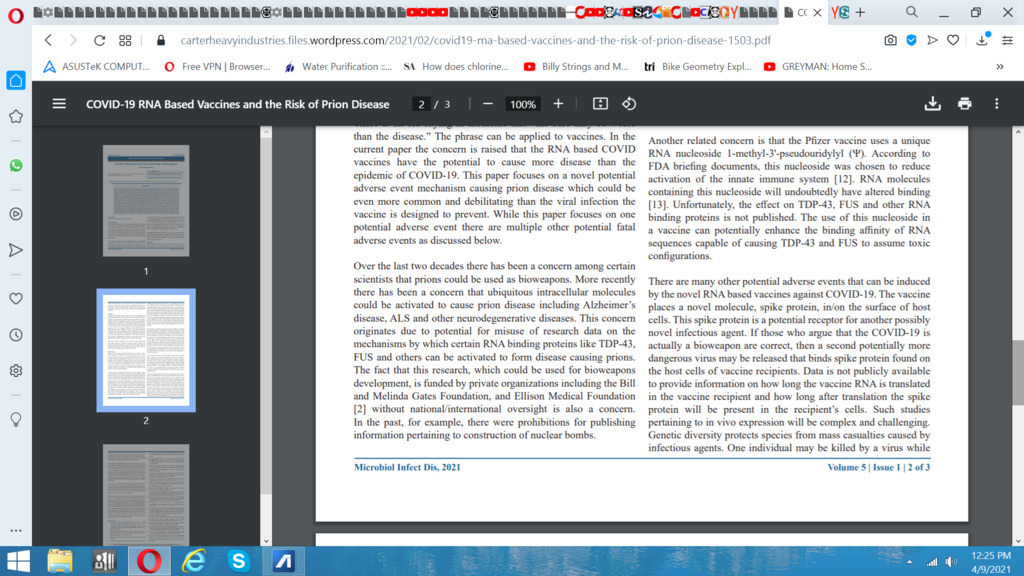Take a snapshot with the camera icon
The width and height of the screenshot is (1024, 576).
point(890,41)
